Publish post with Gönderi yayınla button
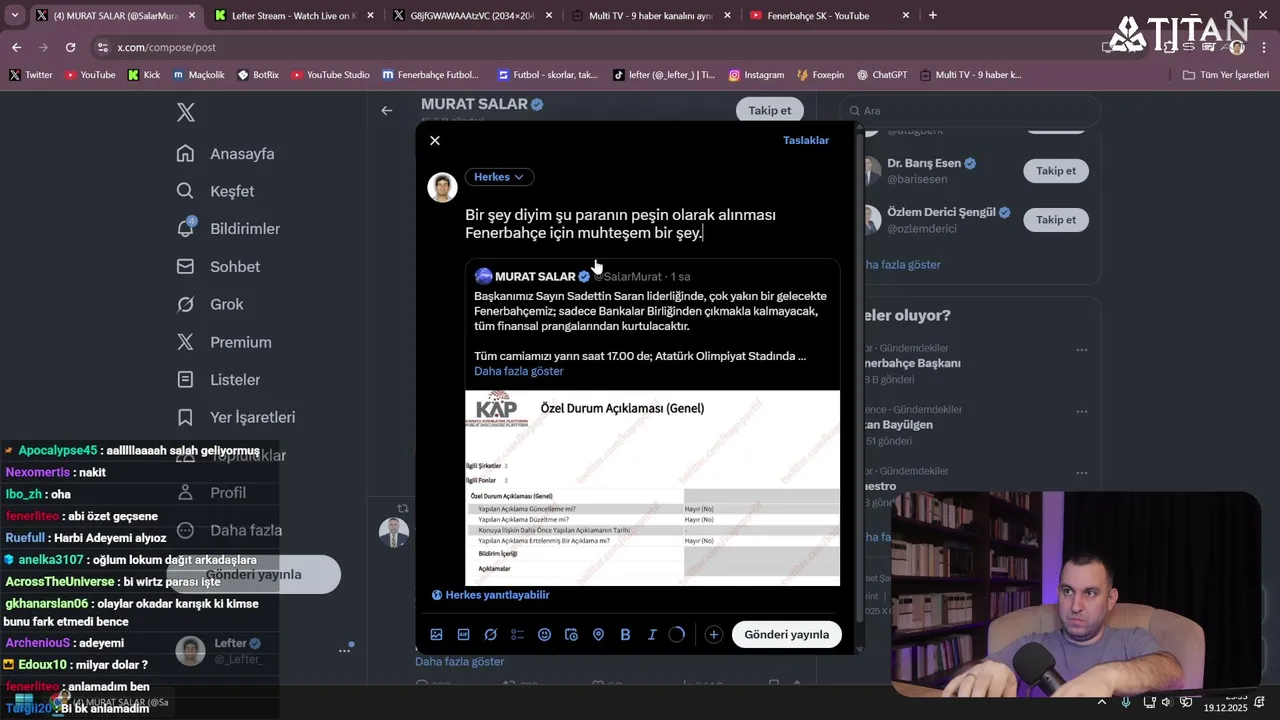 [x=786, y=635]
